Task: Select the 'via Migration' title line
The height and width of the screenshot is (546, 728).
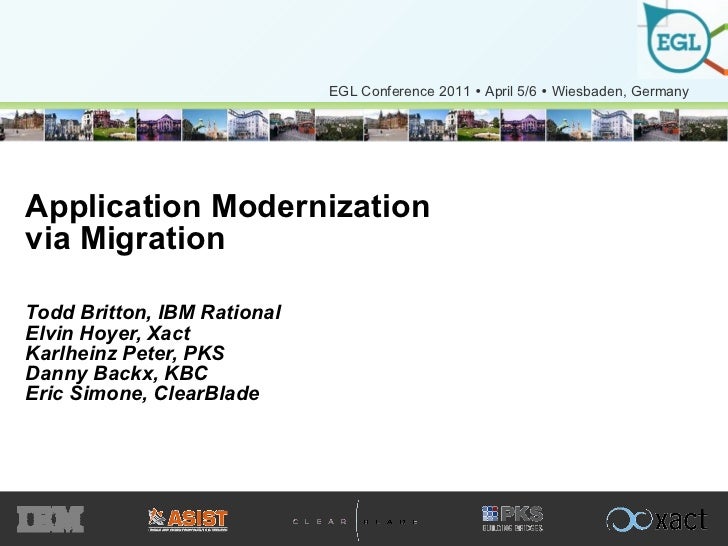Action: [125, 239]
